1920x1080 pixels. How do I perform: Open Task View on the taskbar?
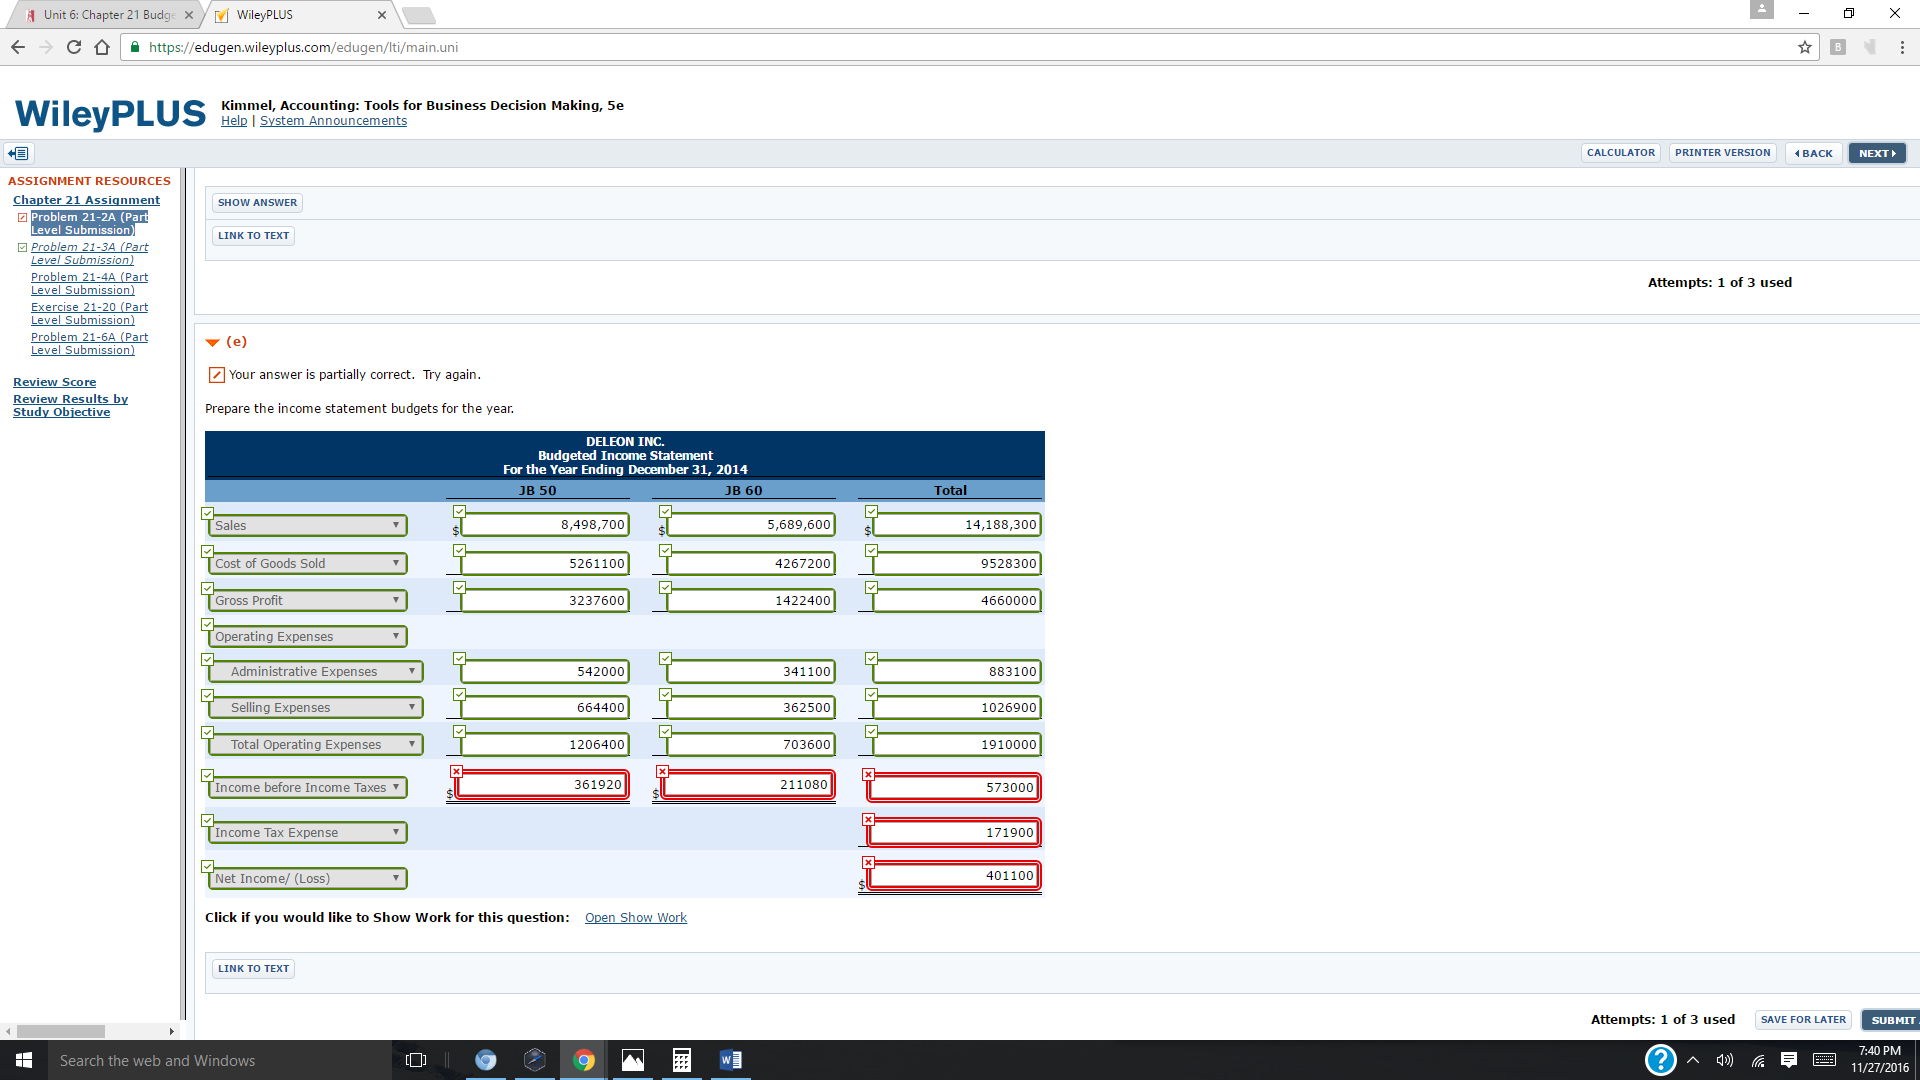[416, 1060]
